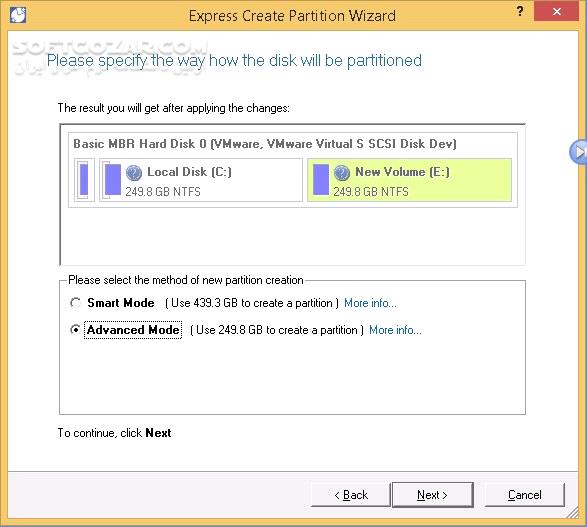Click the New Volume (E:) question mark icon
Image resolution: width=587 pixels, height=527 pixels.
[341, 173]
